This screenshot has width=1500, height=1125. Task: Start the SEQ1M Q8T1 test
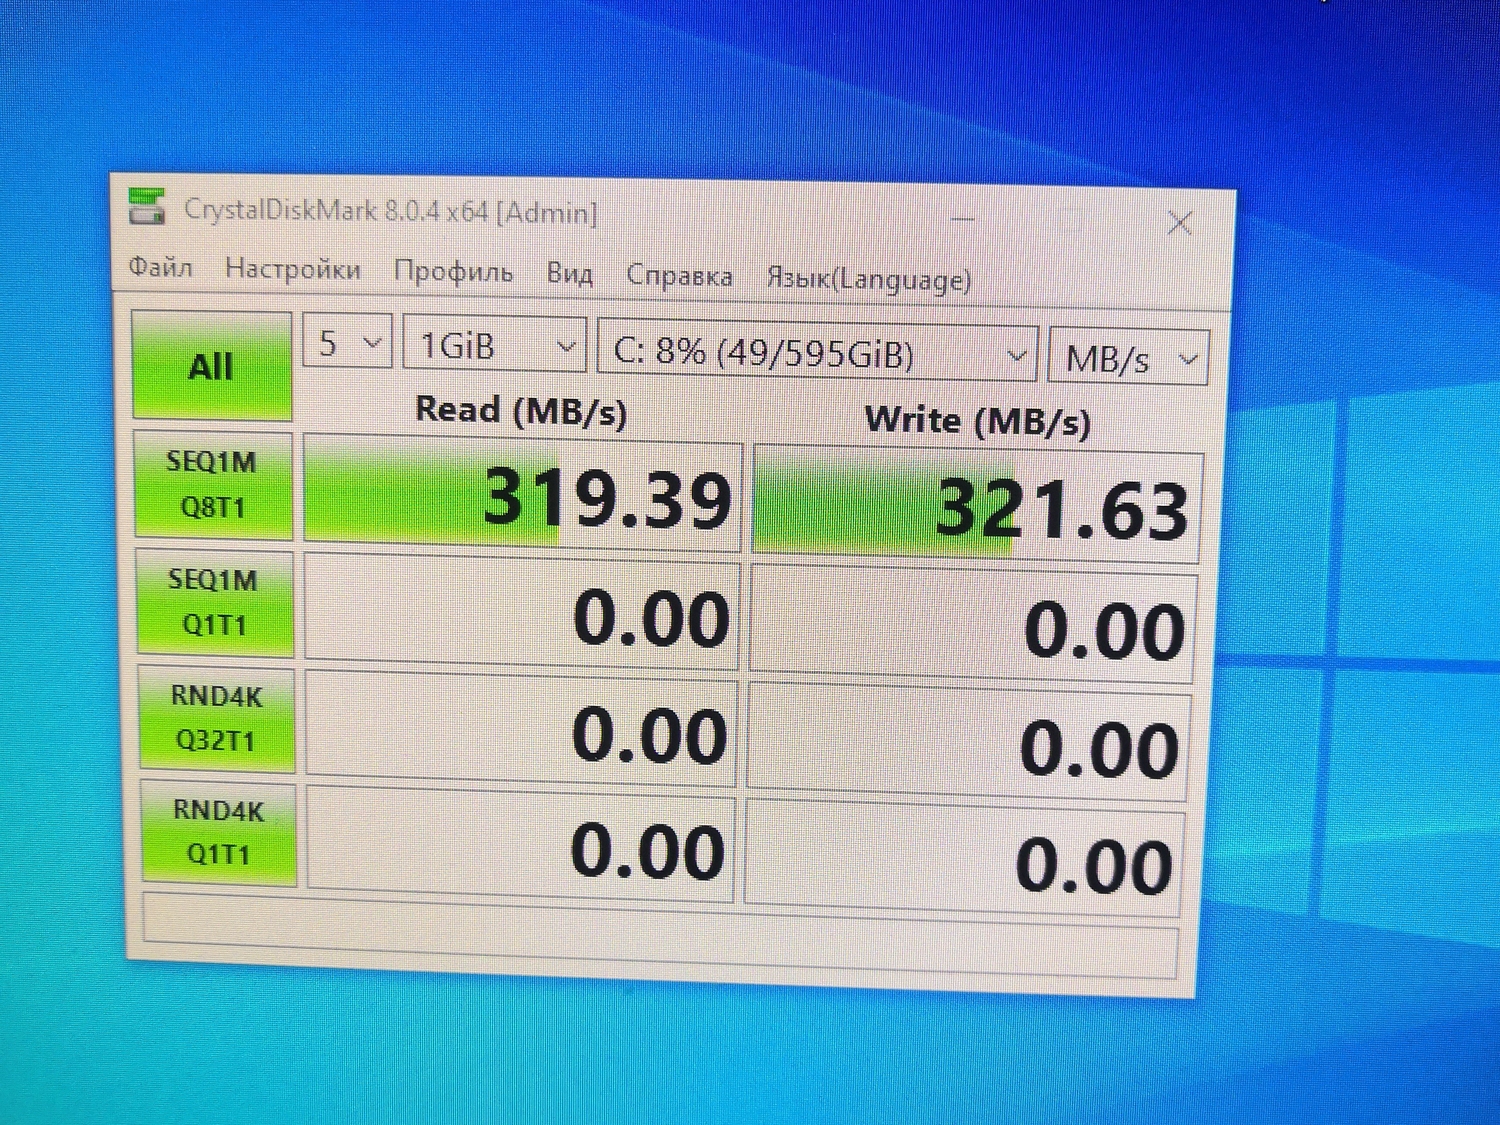213,485
